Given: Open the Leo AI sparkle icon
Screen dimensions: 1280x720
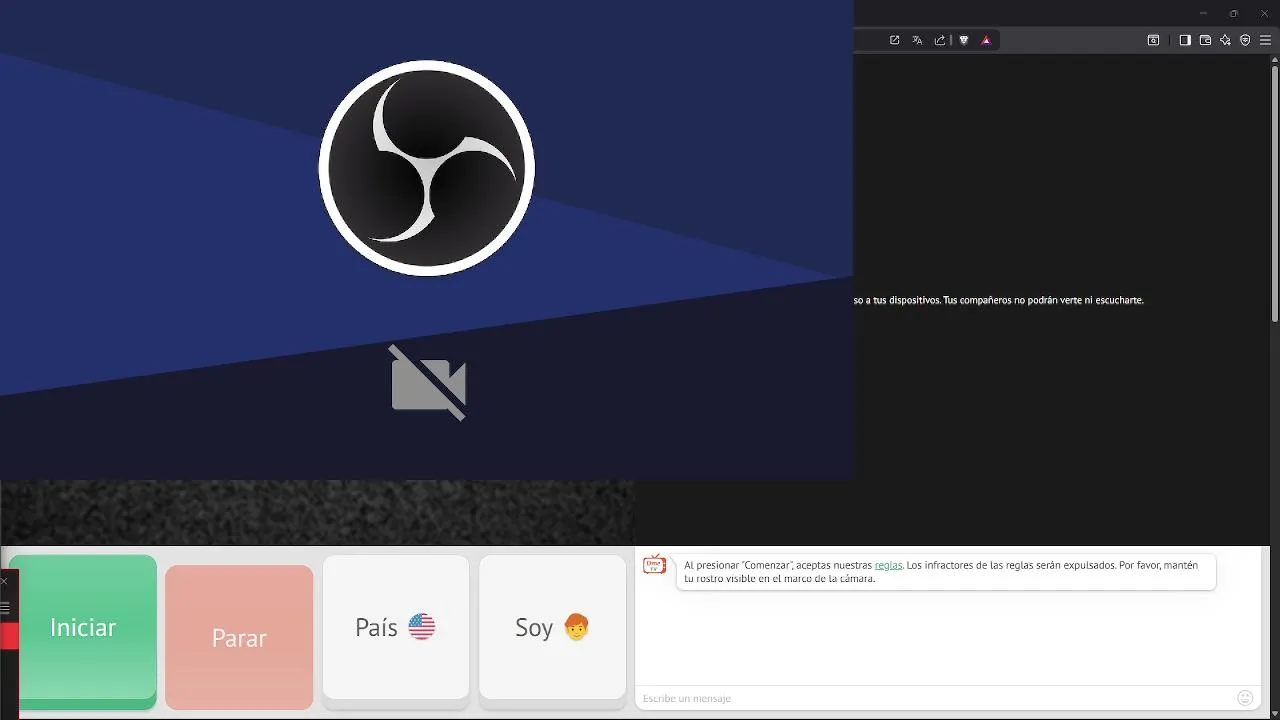Looking at the screenshot, I should [x=1225, y=40].
